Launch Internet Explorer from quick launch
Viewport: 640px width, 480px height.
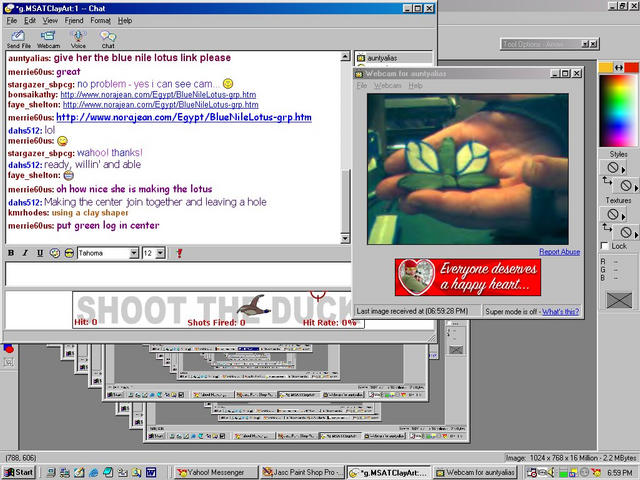coord(93,473)
